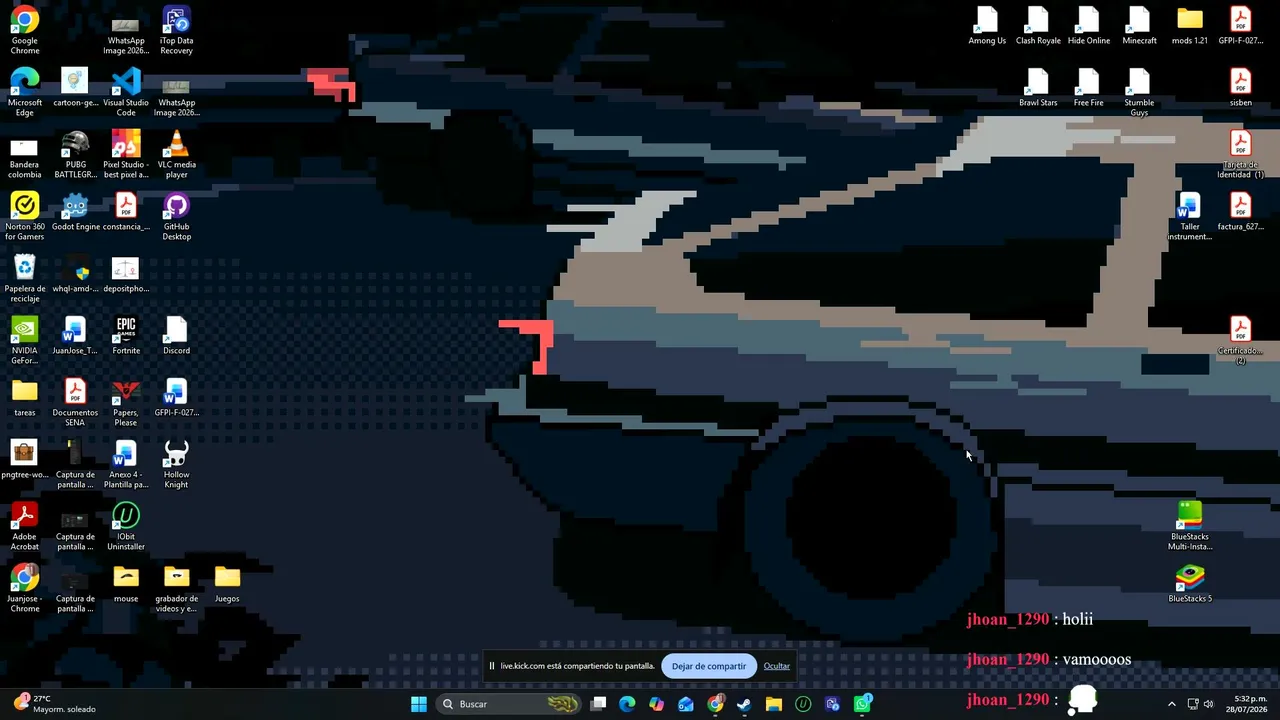Open the tareas folder
The width and height of the screenshot is (1280, 720).
[x=25, y=398]
